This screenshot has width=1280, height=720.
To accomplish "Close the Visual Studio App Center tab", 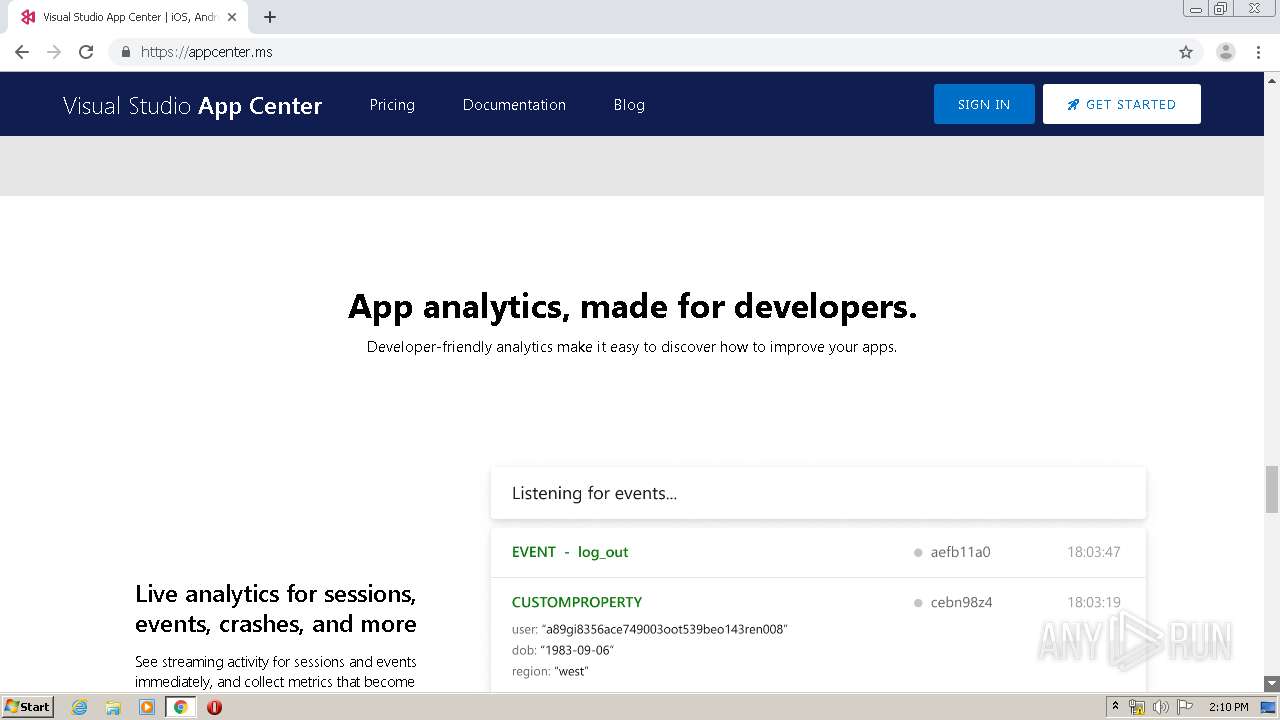I will 232,17.
